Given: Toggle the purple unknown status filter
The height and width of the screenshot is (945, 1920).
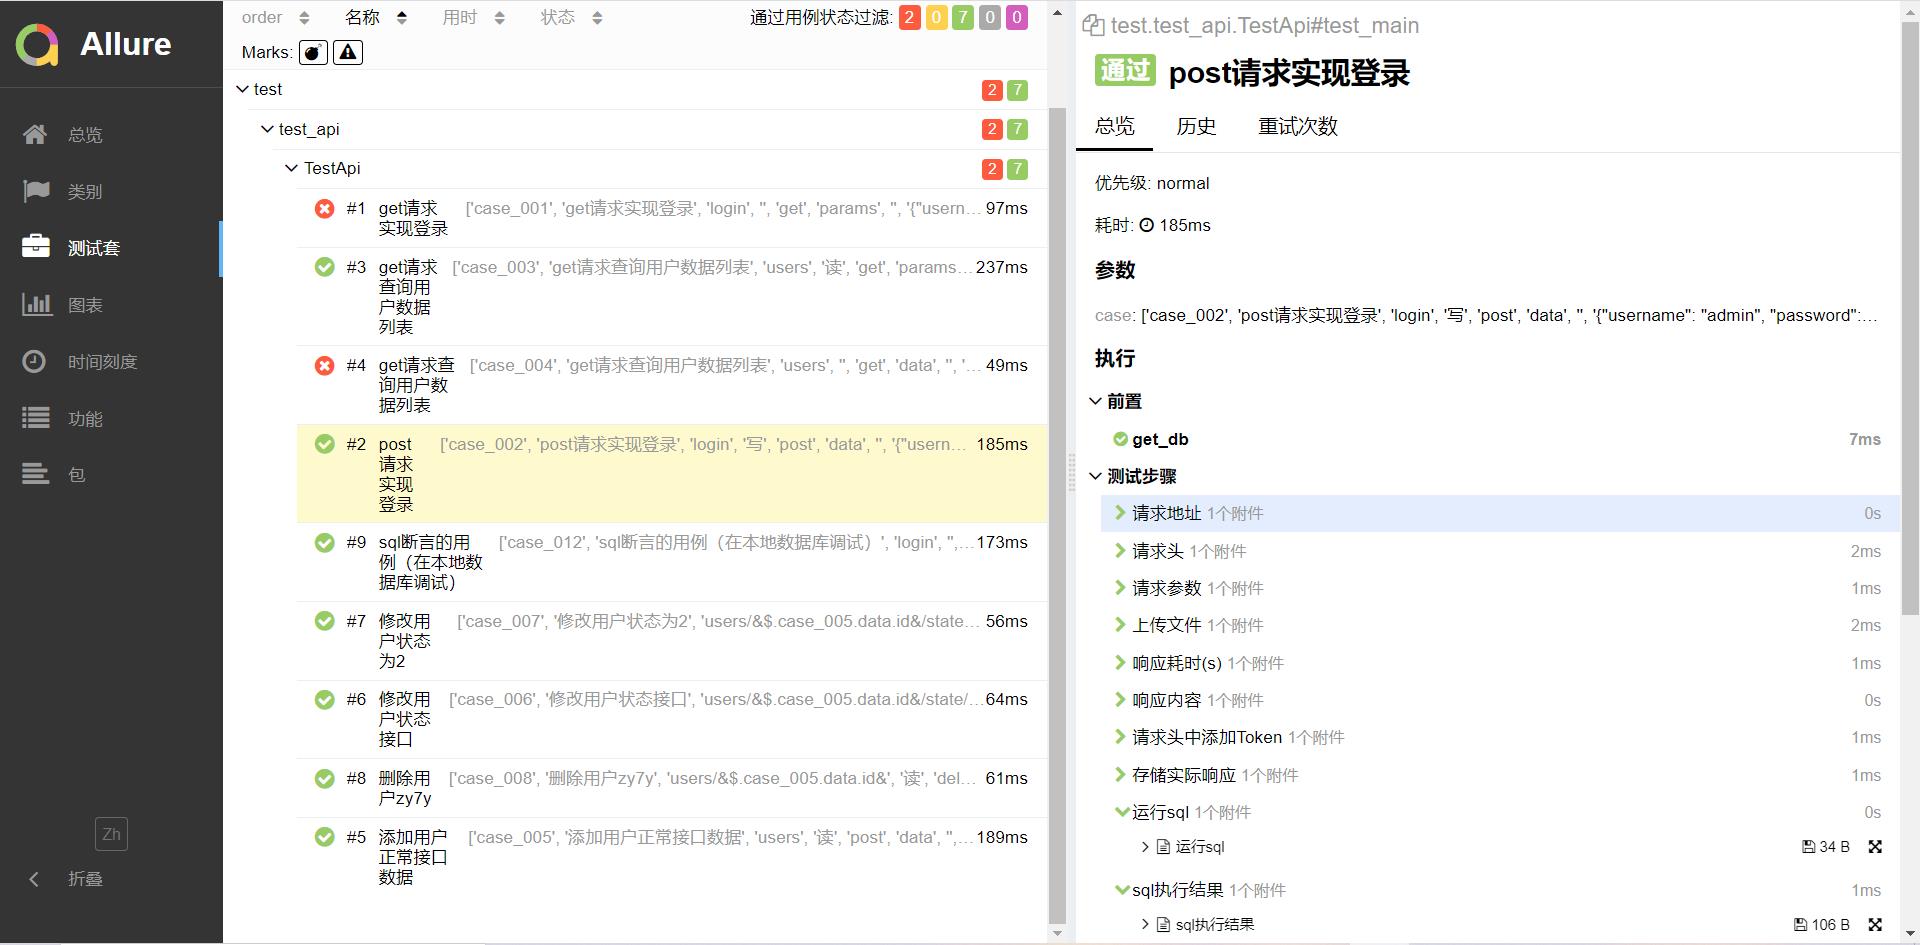Looking at the screenshot, I should pos(1017,17).
